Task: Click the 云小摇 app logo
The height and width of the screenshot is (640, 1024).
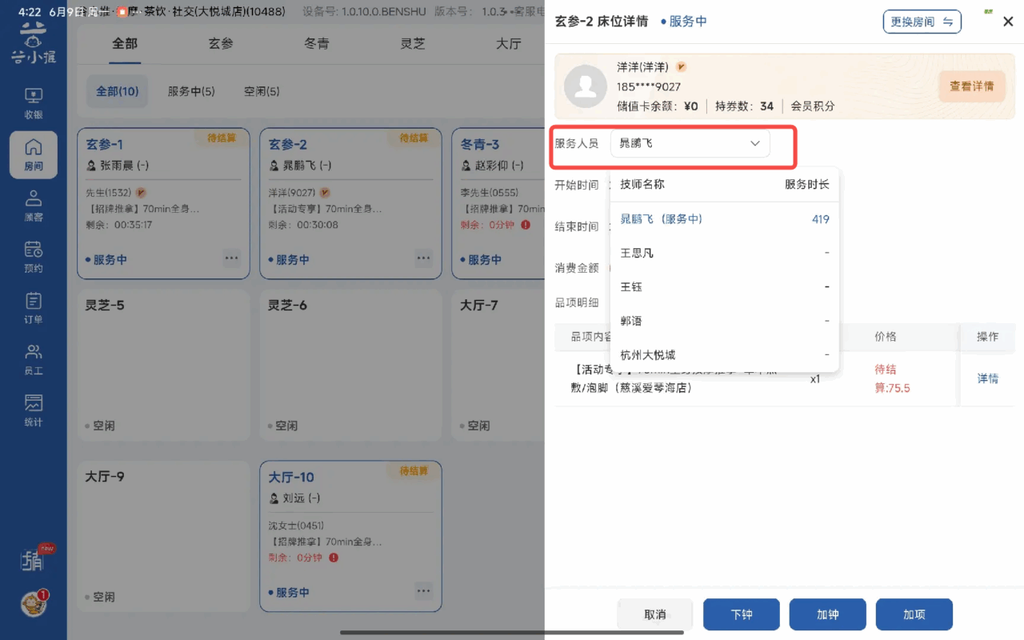Action: pos(33,43)
